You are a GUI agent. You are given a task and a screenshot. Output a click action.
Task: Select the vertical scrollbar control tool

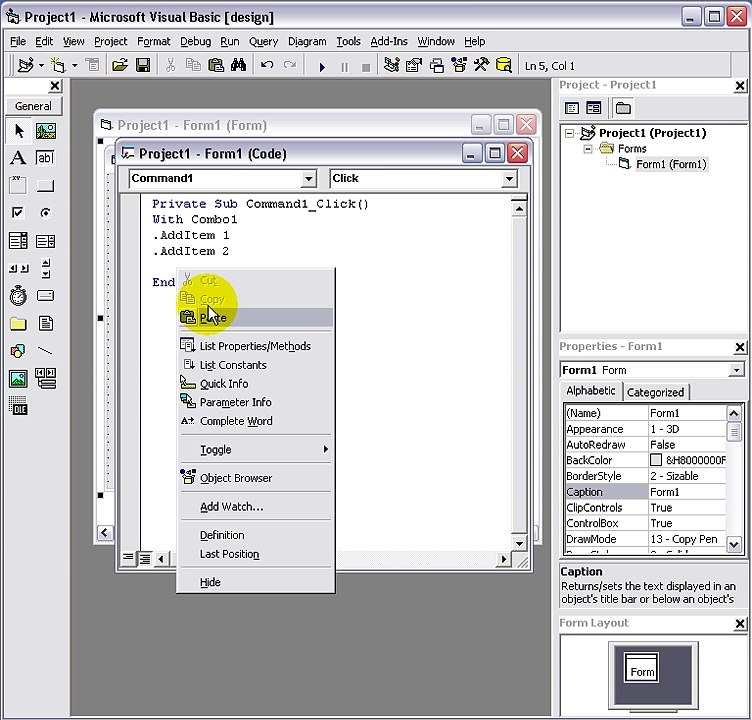[46, 269]
